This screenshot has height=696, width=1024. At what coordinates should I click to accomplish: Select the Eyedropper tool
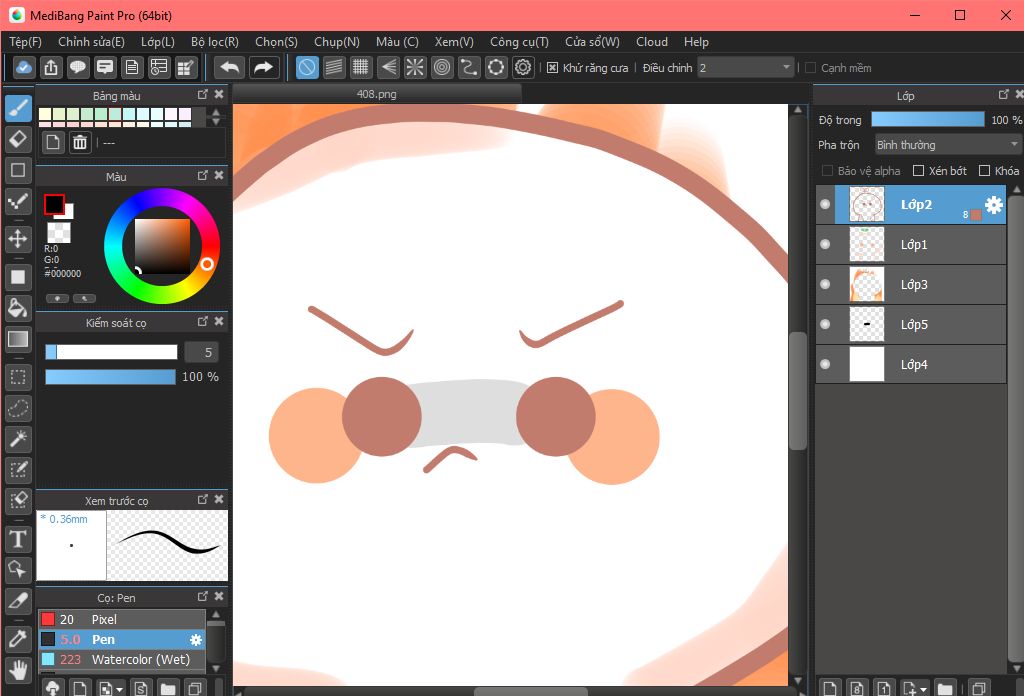[x=18, y=639]
